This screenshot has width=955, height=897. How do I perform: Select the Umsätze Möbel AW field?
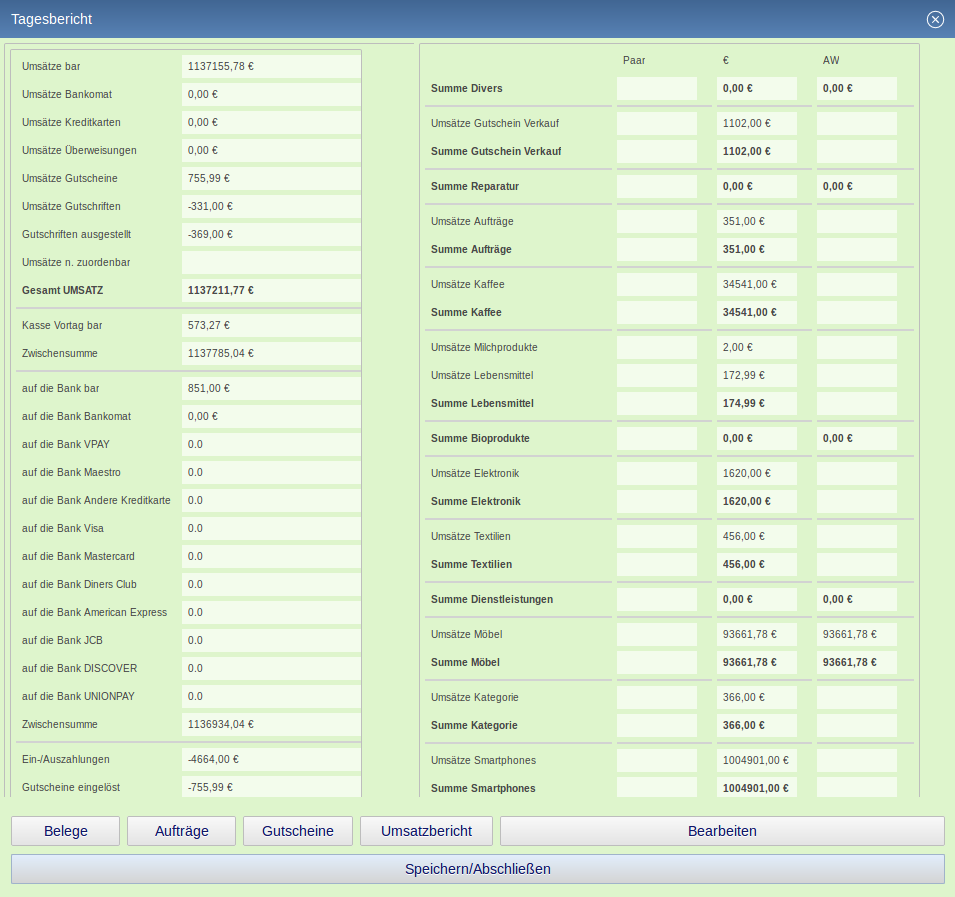coord(856,634)
